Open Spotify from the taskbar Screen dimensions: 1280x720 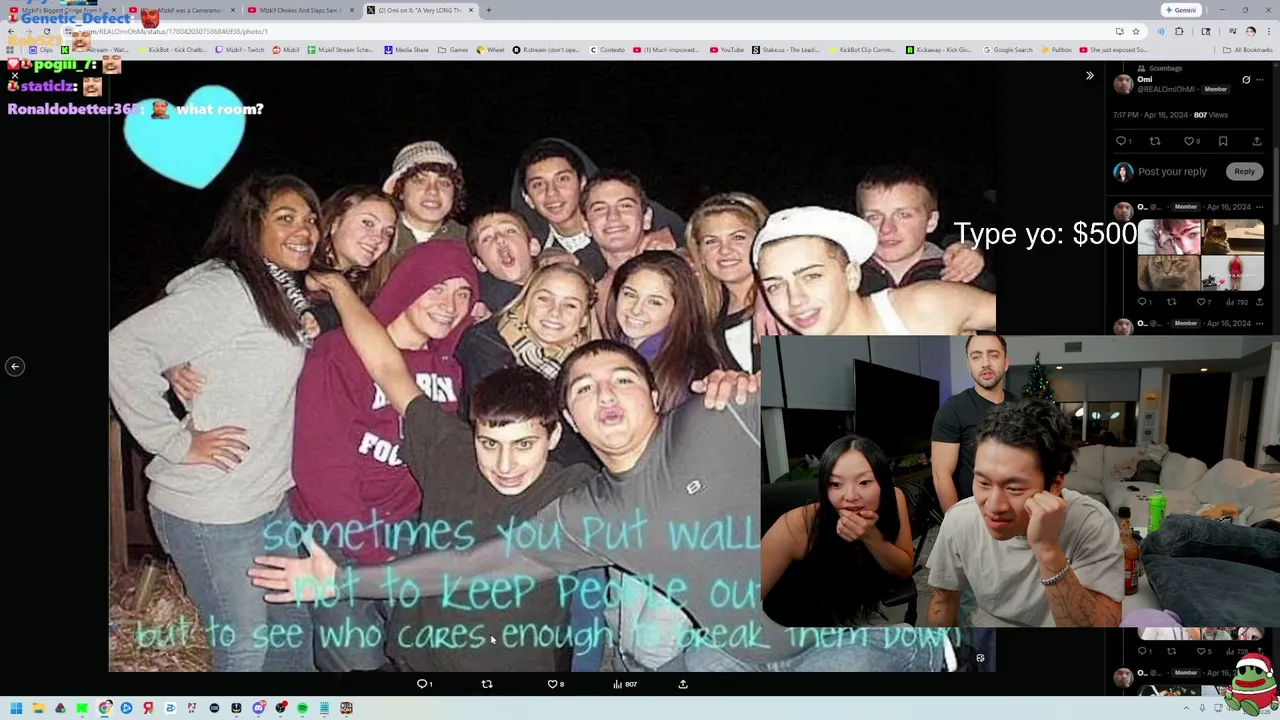302,708
